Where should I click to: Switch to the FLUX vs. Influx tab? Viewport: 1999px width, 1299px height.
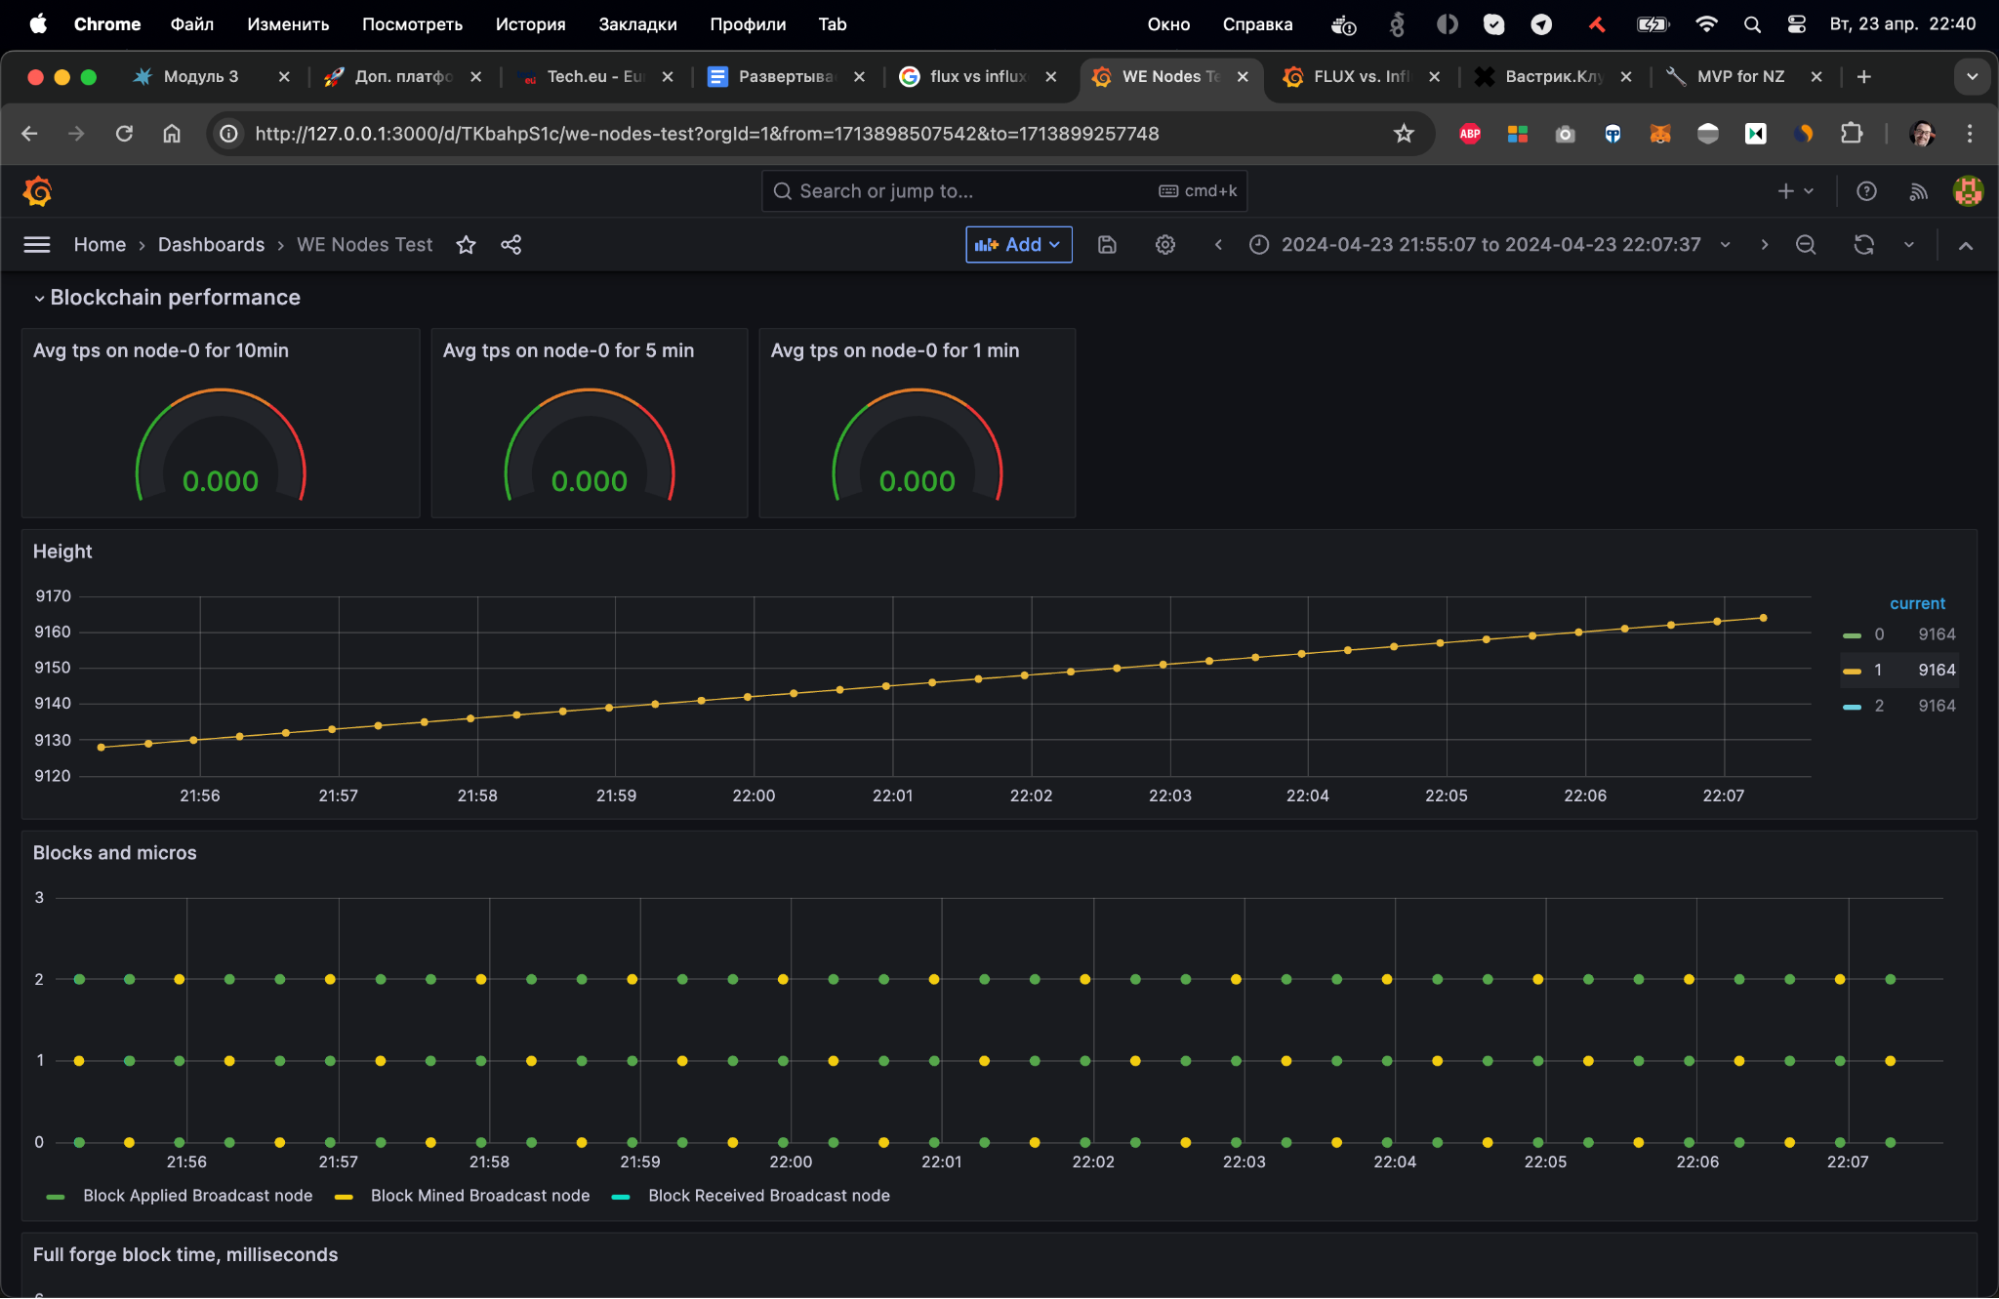coord(1361,77)
